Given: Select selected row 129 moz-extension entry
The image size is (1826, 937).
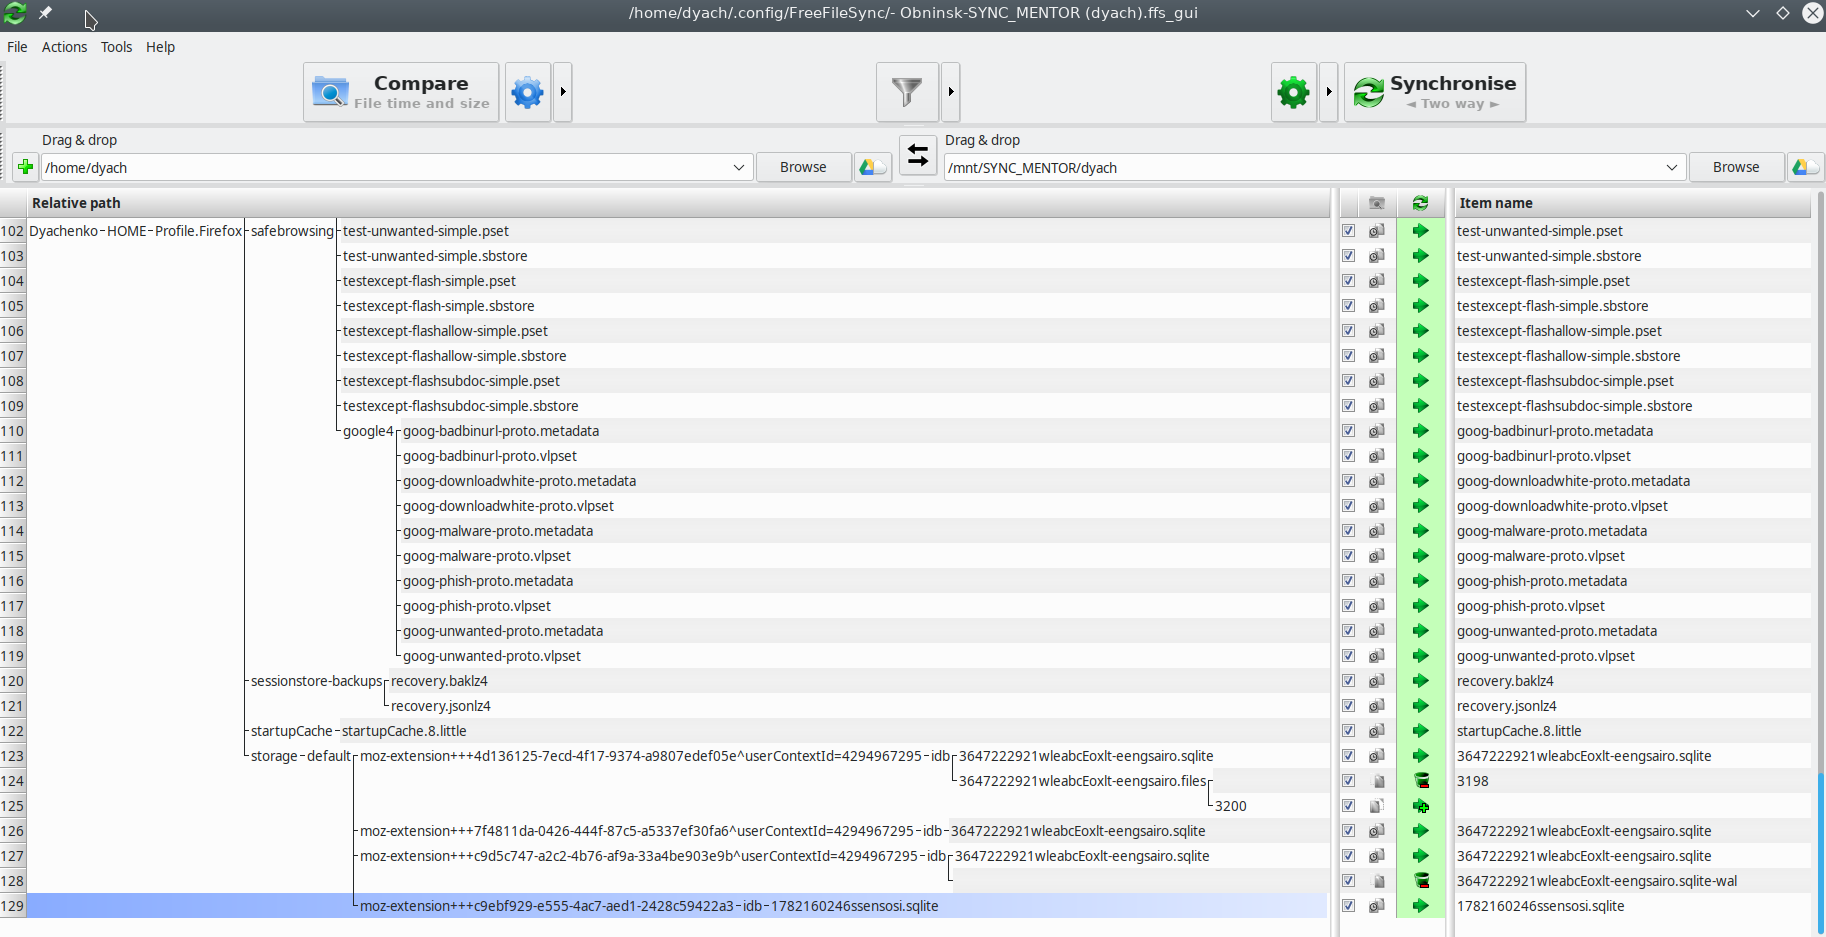Looking at the screenshot, I should point(677,906).
